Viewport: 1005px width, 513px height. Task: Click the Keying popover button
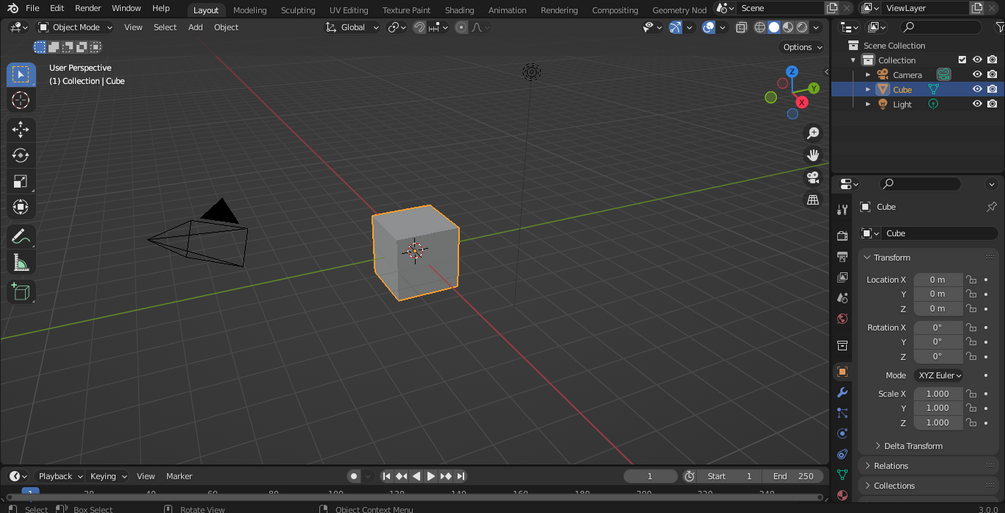click(108, 476)
